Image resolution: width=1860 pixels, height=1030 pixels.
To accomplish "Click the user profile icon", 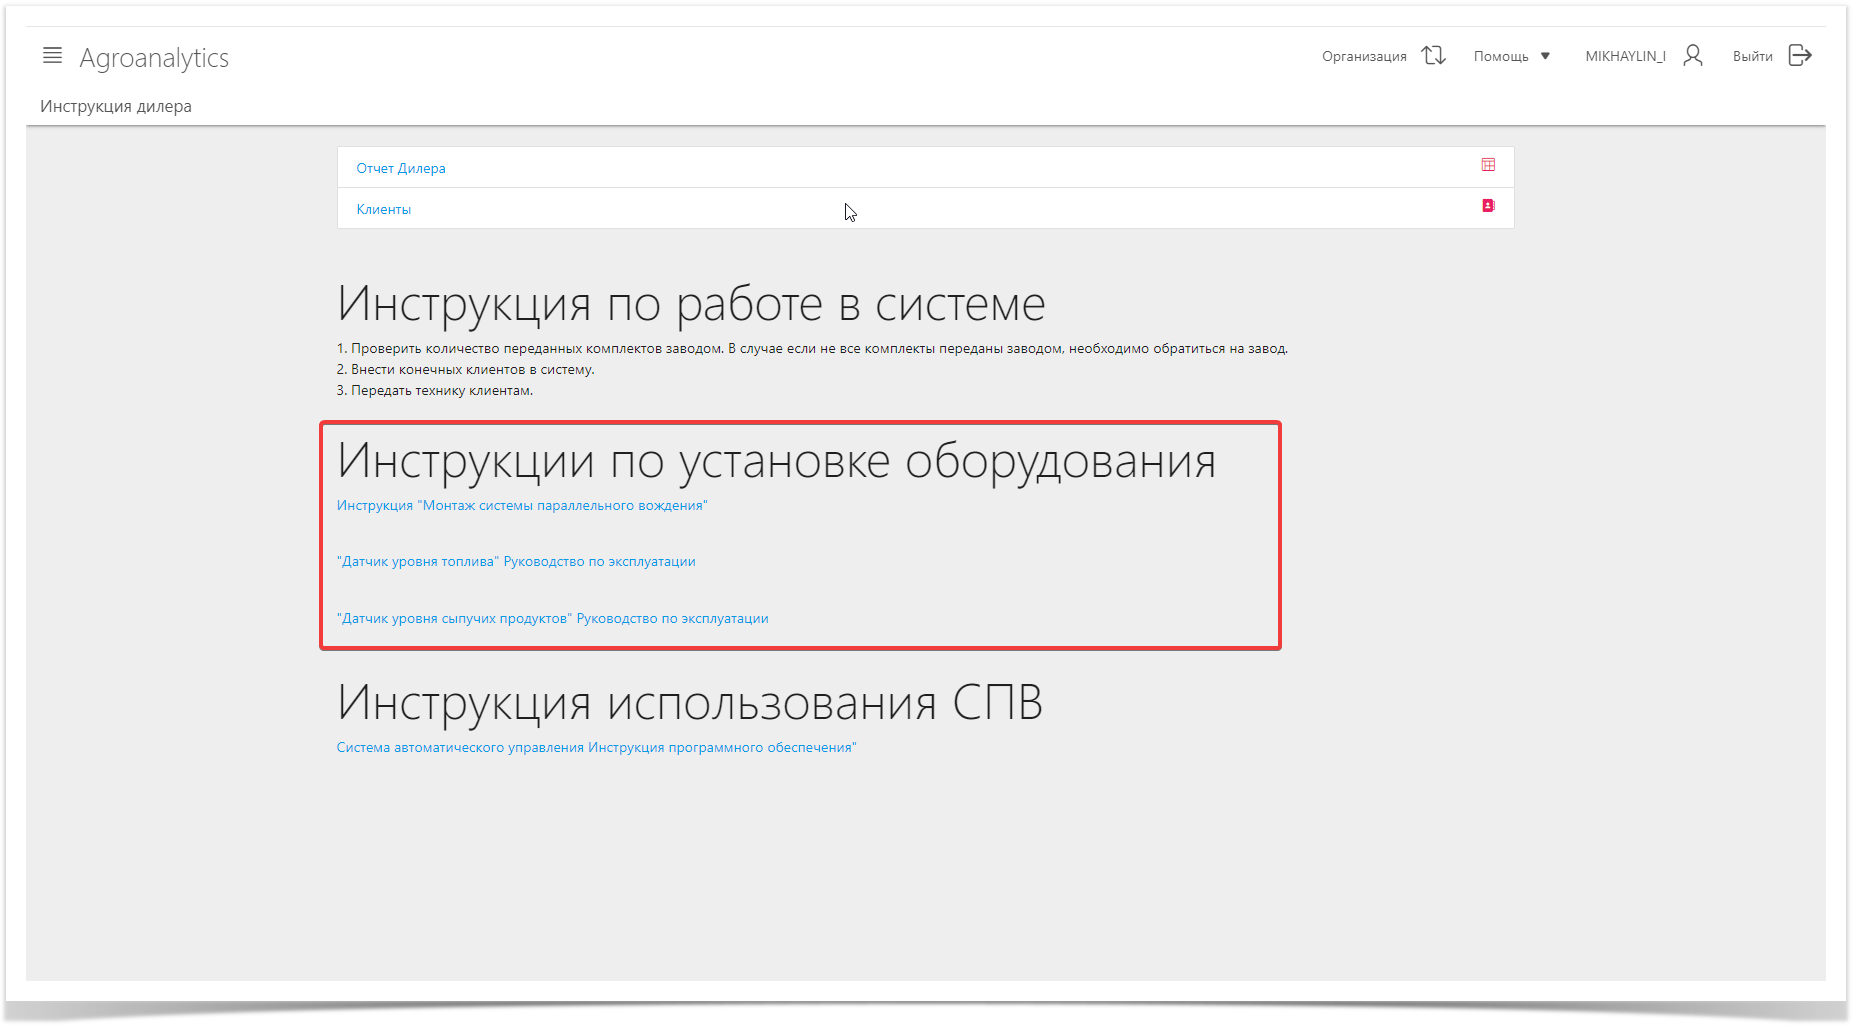I will click(1692, 56).
